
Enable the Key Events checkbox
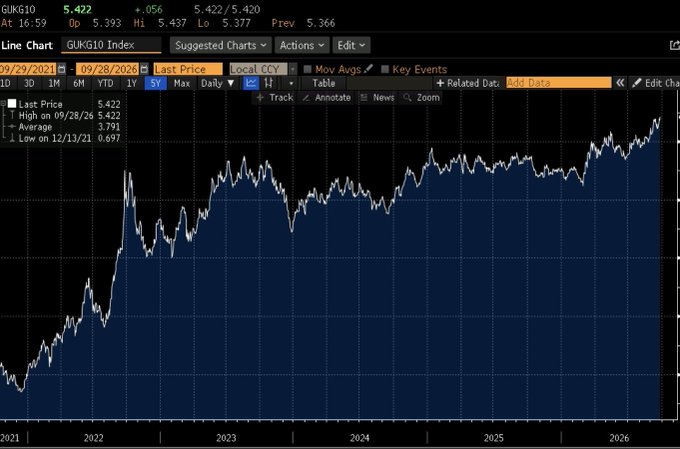(385, 69)
